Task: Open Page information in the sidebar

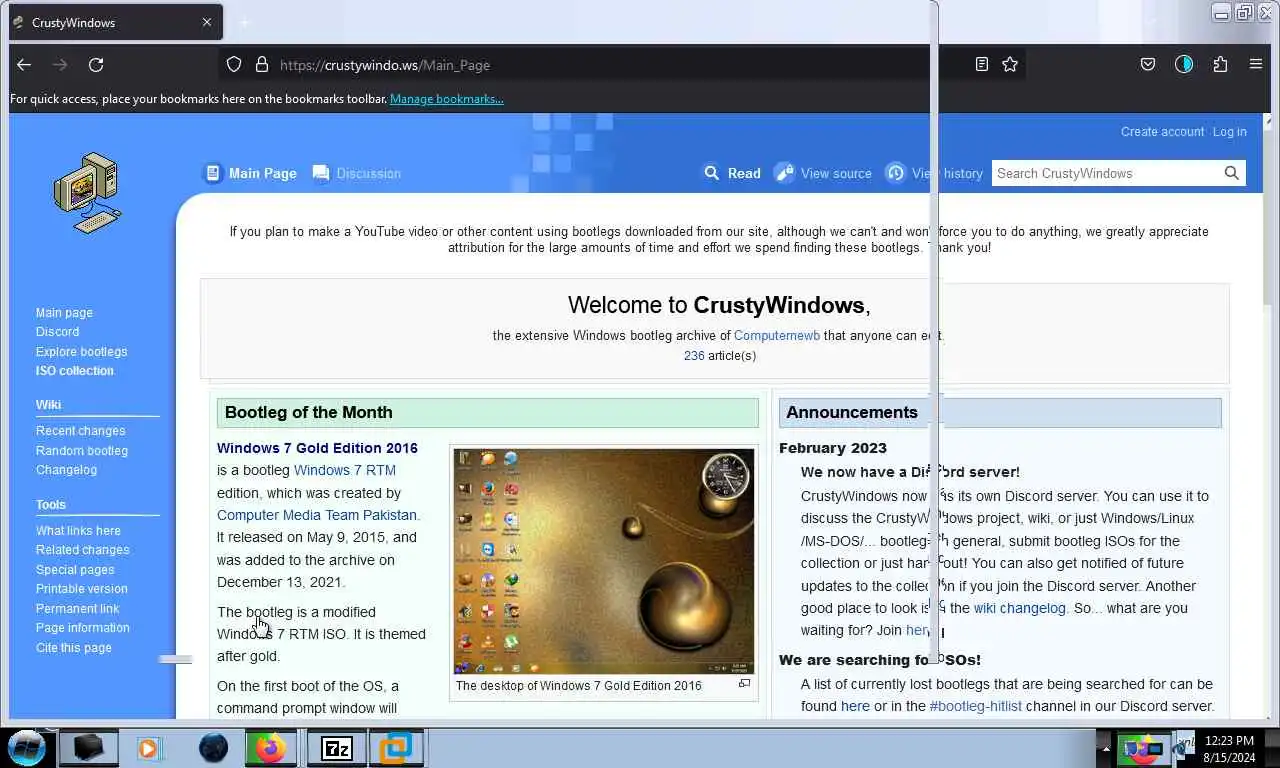Action: tap(82, 628)
